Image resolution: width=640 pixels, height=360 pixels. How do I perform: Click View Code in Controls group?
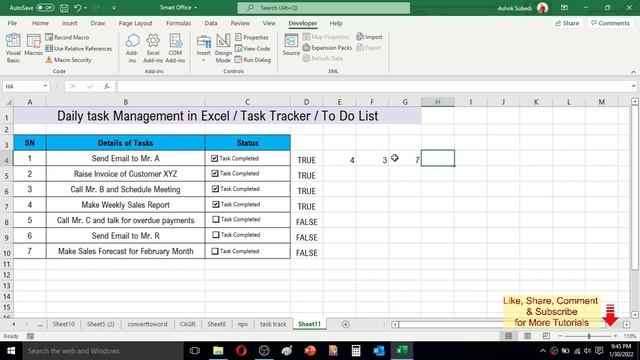click(252, 49)
